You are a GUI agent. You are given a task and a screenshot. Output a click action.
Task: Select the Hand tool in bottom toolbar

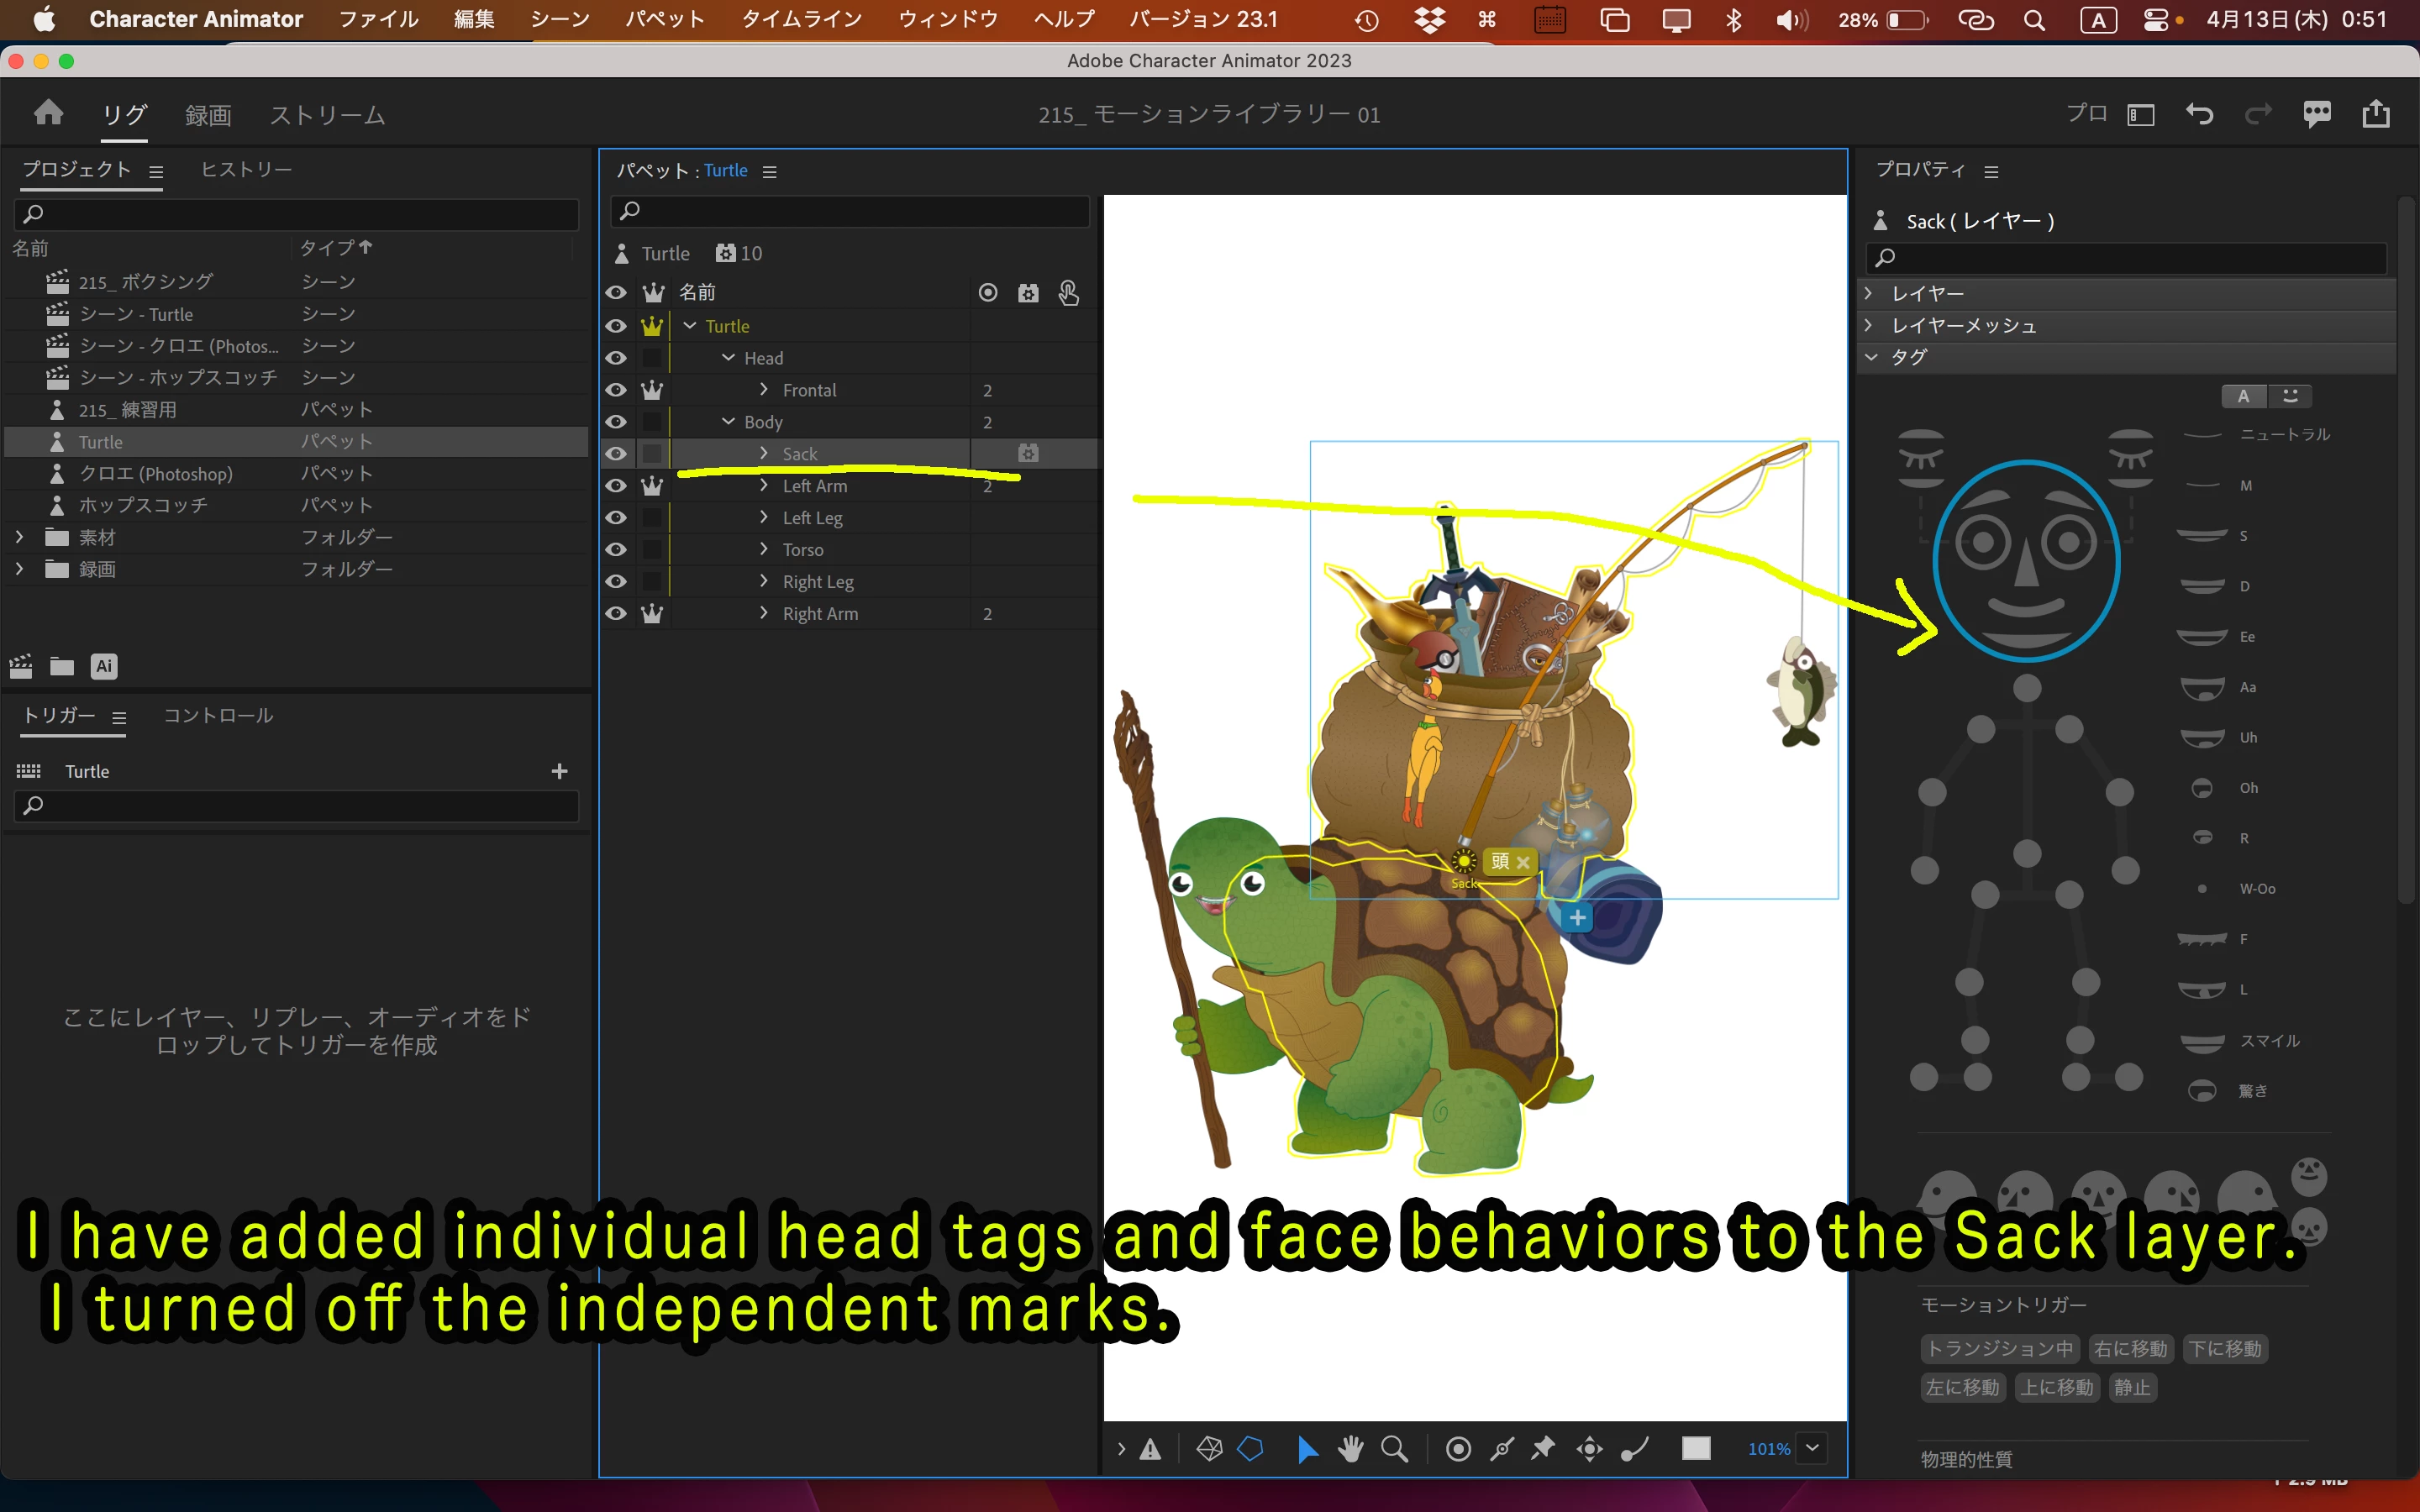[1350, 1448]
